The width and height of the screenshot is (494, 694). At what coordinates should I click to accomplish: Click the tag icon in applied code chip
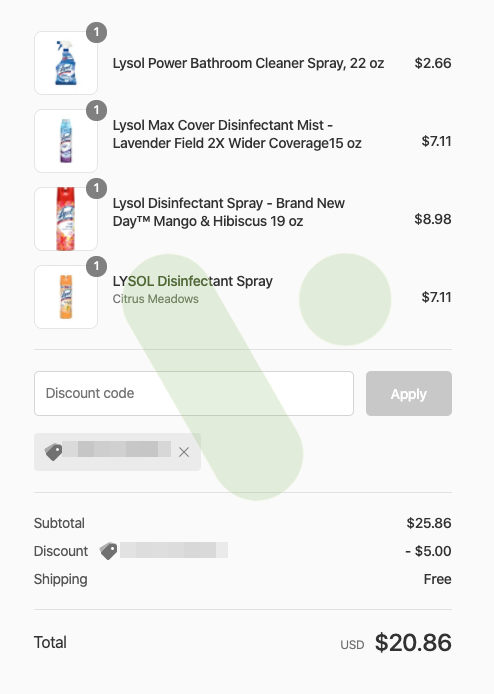click(x=54, y=452)
